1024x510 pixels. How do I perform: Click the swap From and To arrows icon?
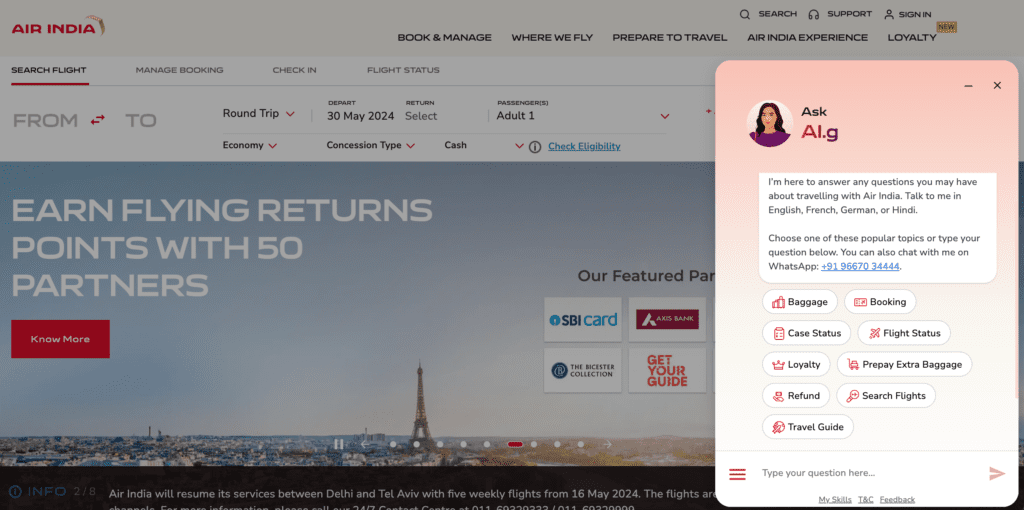coord(97,120)
